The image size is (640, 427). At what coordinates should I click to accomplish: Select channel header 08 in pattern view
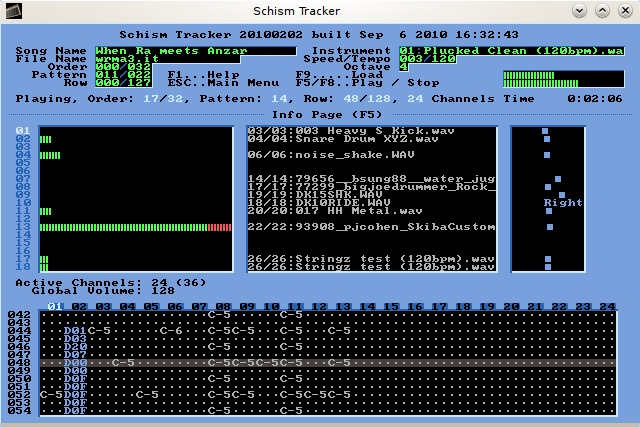(x=223, y=307)
